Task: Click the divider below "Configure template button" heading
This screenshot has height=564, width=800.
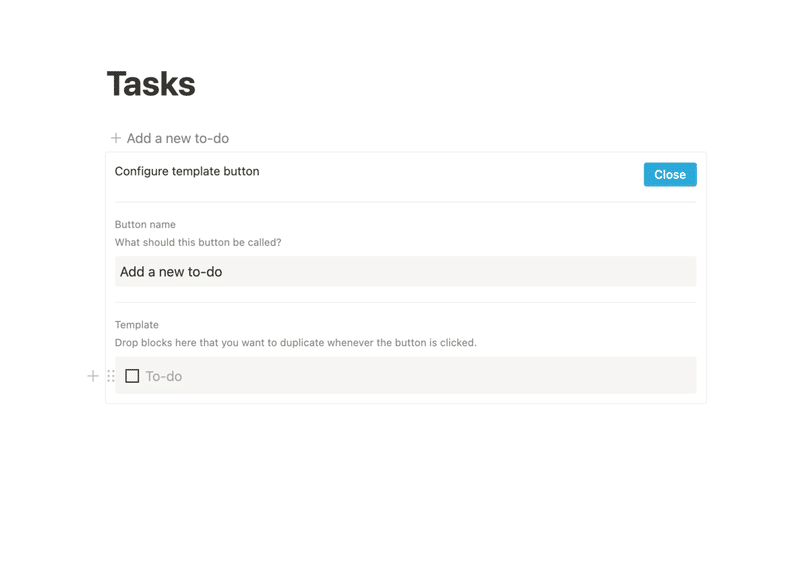Action: [x=405, y=202]
